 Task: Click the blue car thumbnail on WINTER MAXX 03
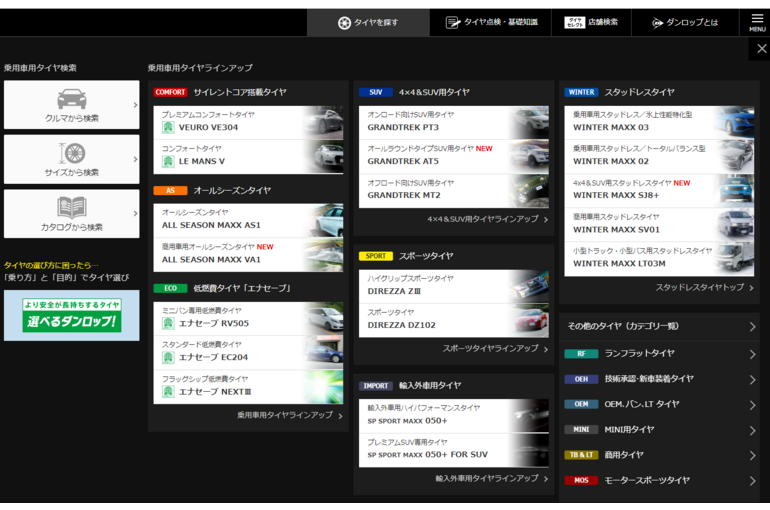pos(734,123)
